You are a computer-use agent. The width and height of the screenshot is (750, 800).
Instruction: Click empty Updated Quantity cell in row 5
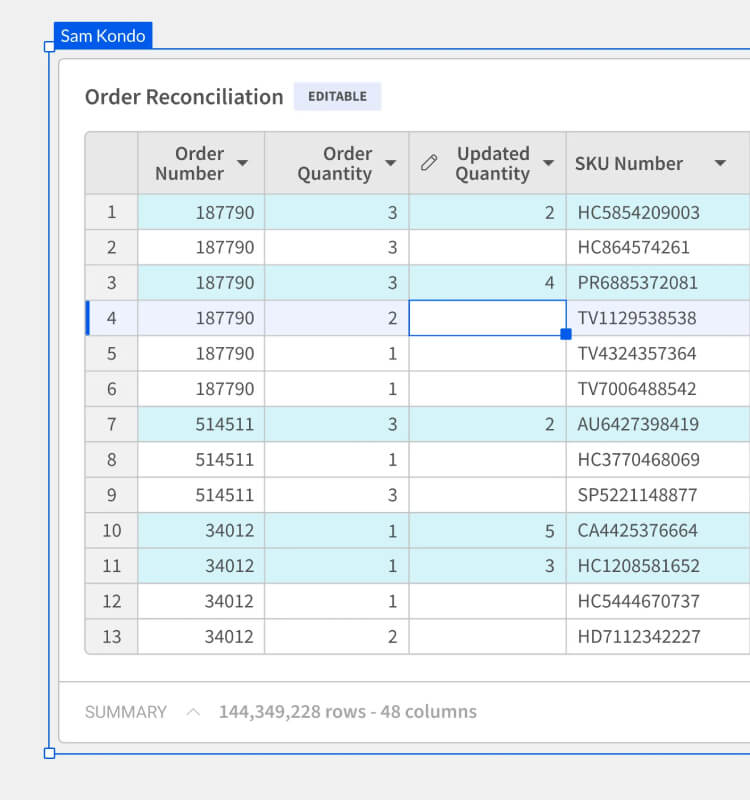coord(487,353)
